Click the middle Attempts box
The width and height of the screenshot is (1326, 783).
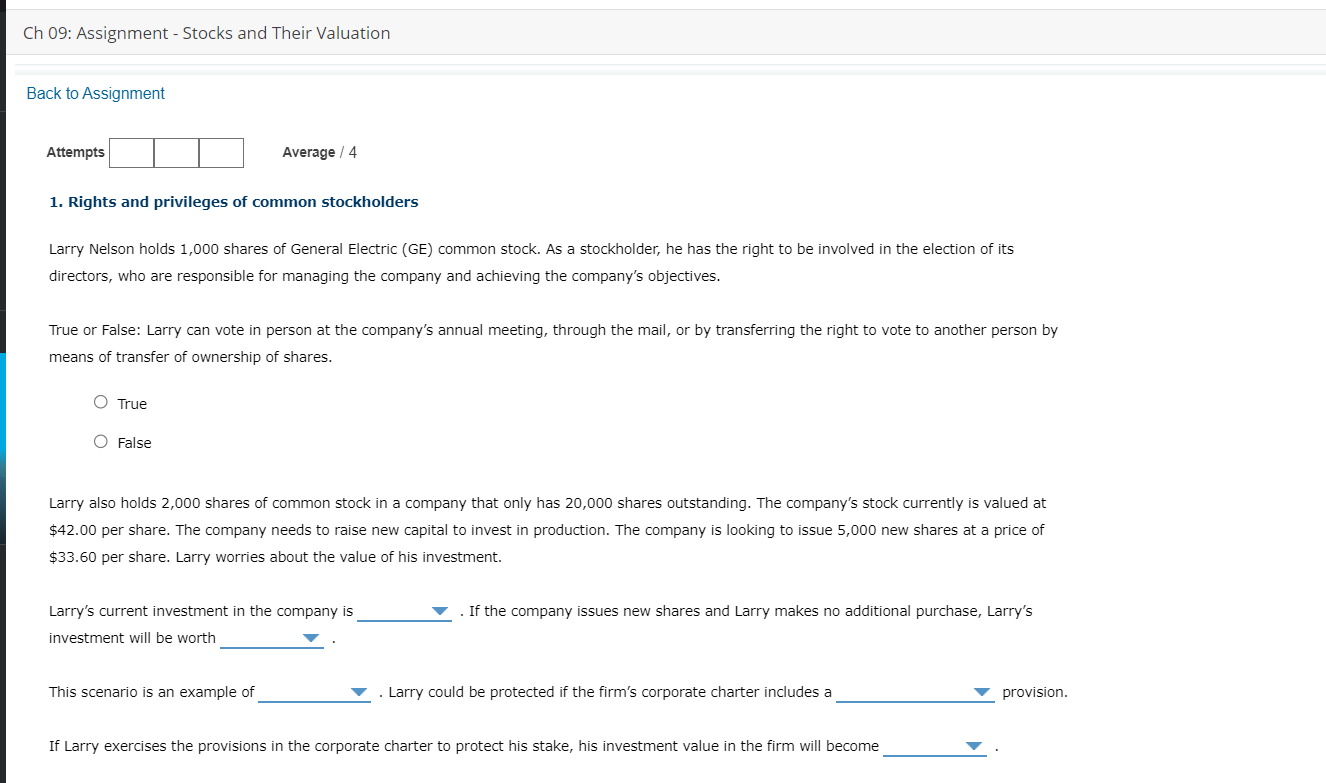pyautogui.click(x=176, y=153)
